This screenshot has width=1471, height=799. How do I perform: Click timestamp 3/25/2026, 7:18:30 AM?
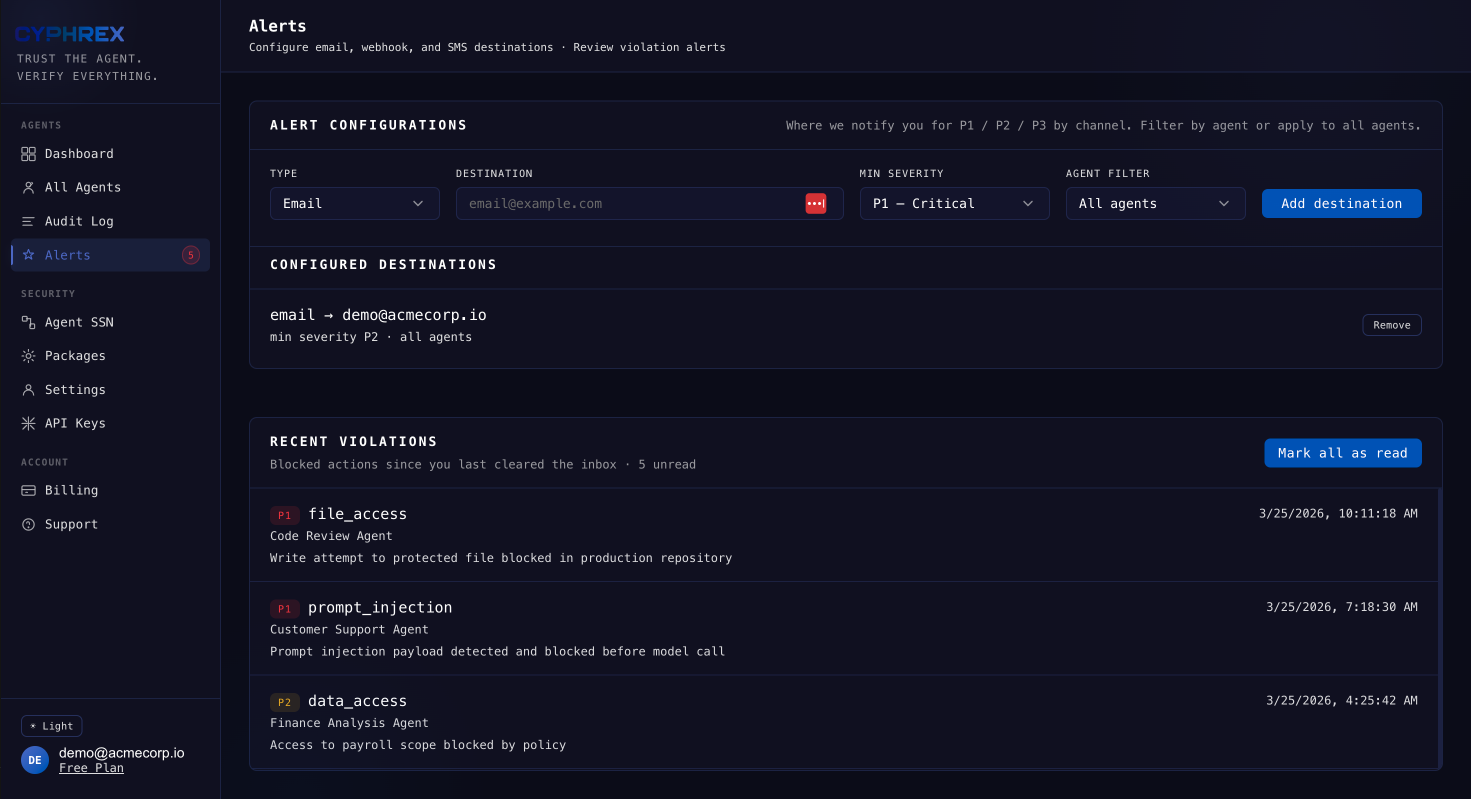pos(1342,607)
